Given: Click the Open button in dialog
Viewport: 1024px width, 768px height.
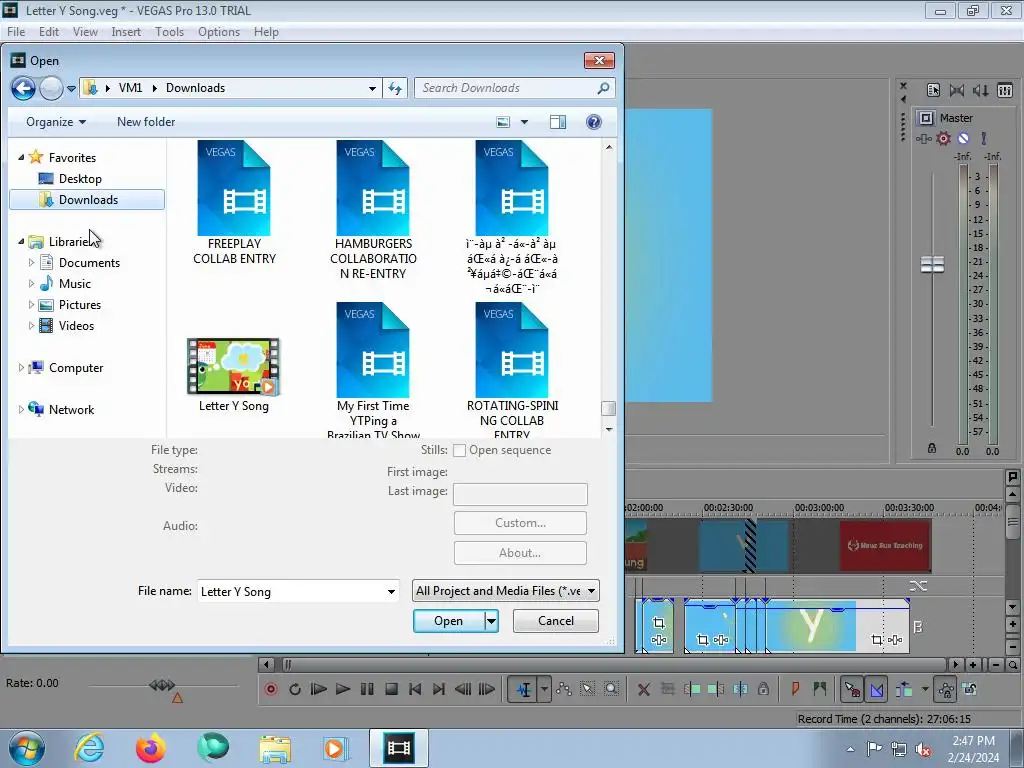Looking at the screenshot, I should point(449,621).
